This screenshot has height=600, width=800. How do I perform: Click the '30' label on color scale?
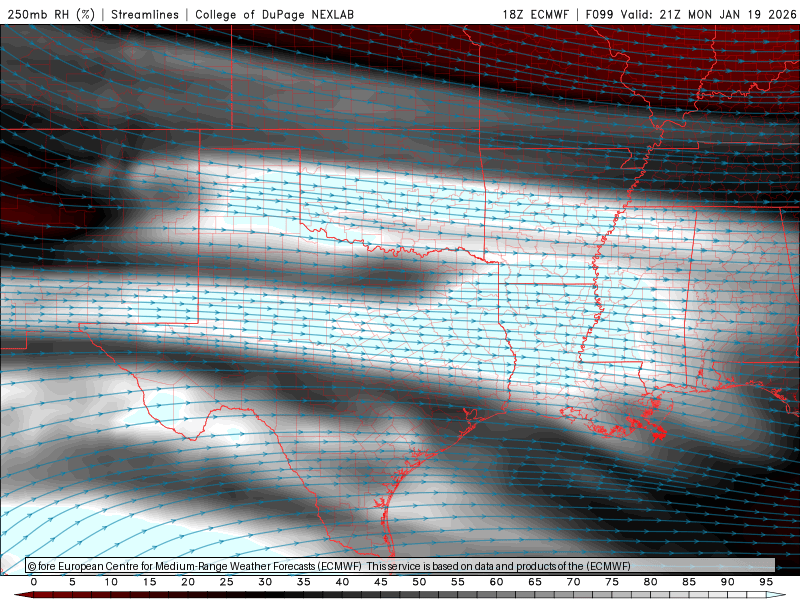(265, 582)
